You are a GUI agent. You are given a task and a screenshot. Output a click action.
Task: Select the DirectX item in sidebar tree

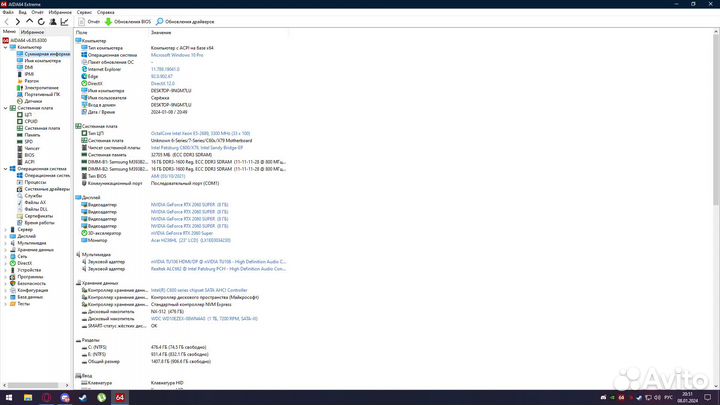(26, 263)
